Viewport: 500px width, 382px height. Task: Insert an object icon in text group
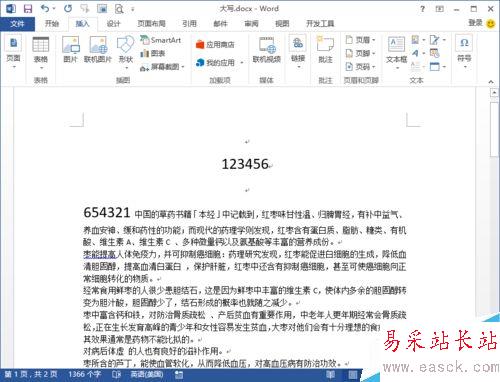click(435, 66)
